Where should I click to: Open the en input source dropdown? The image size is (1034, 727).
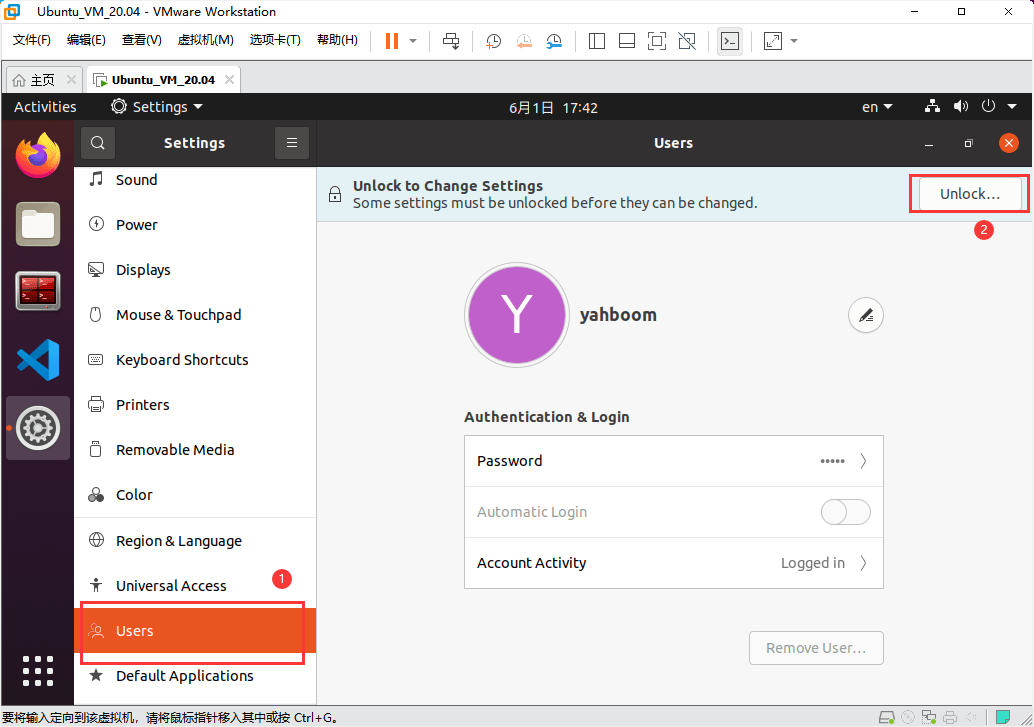coord(877,107)
